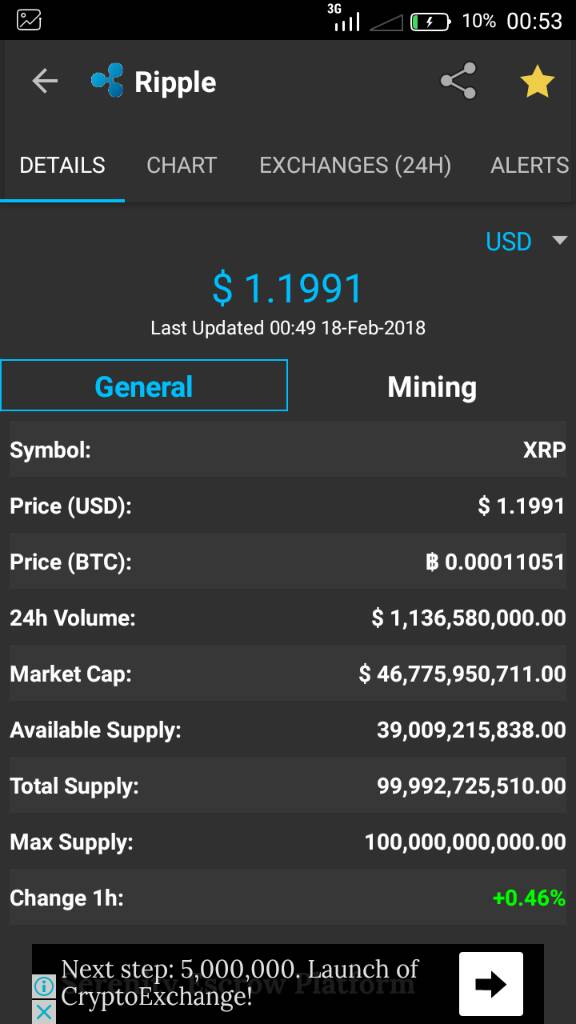Tap the large $ 1.1991 price

287,289
